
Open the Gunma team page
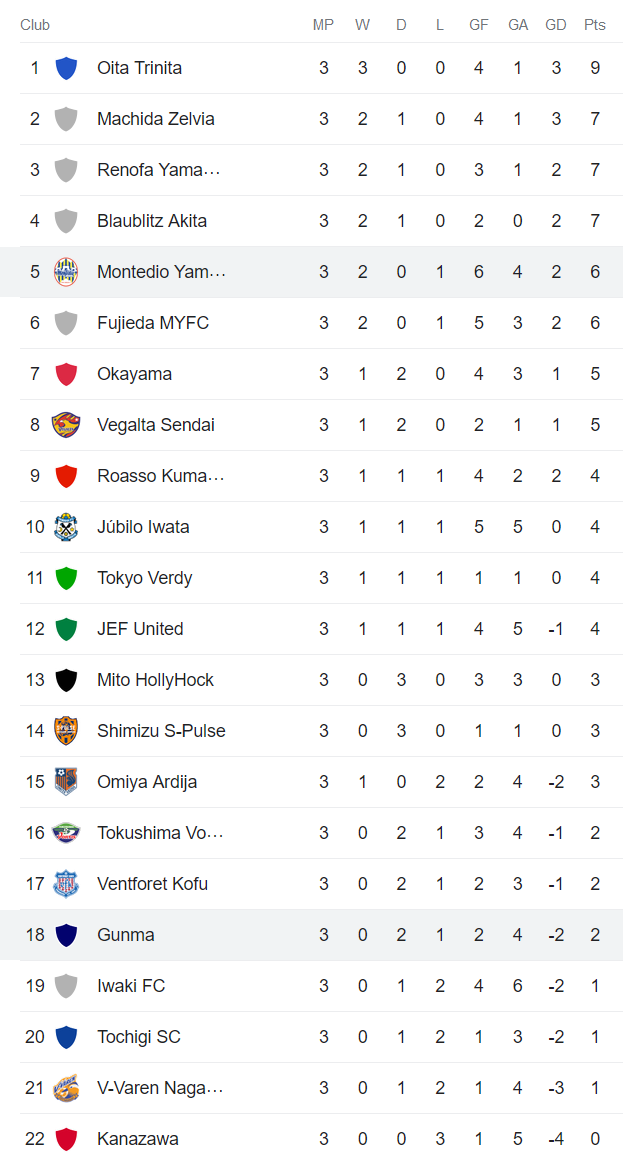click(x=124, y=934)
